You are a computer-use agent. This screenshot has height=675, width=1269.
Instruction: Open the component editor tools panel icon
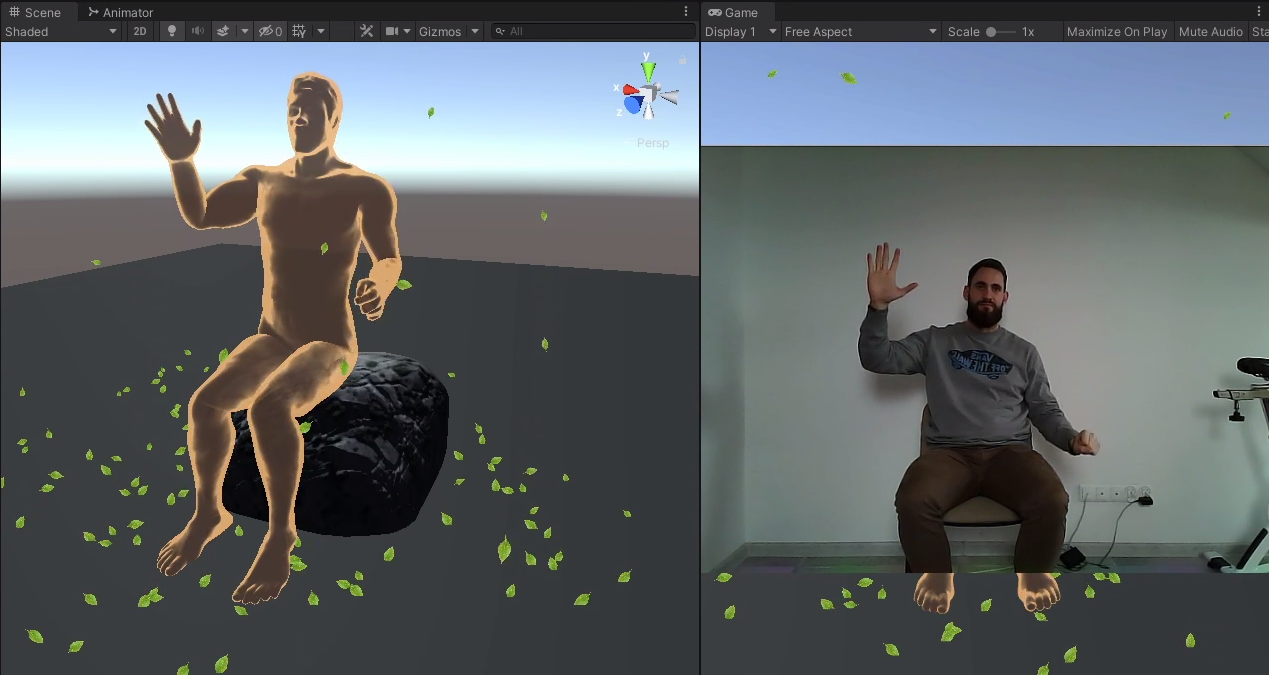[x=366, y=31]
